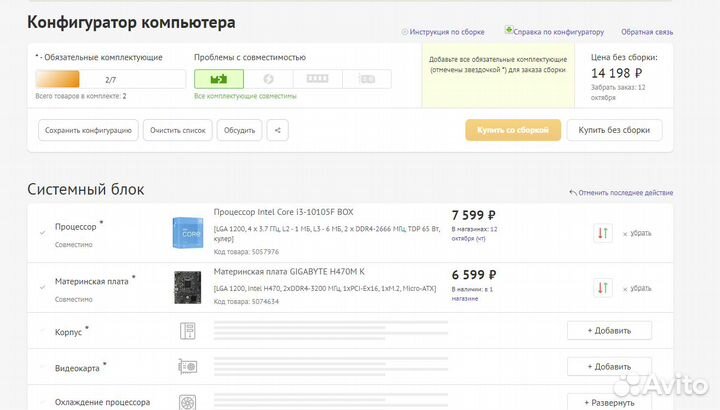Click the 7 599 ₽ processor price
This screenshot has height=410, width=720.
click(x=473, y=215)
